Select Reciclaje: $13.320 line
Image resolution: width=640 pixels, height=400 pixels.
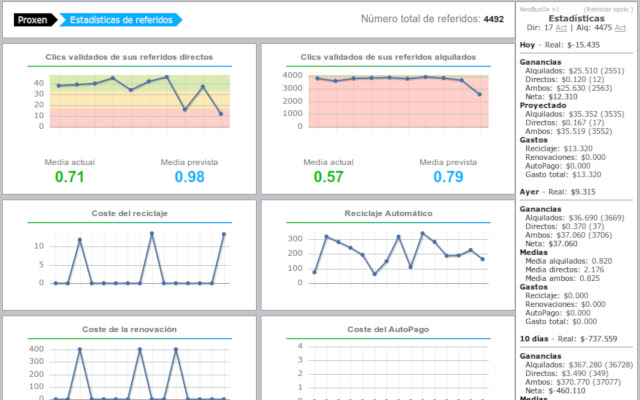pyautogui.click(x=559, y=149)
